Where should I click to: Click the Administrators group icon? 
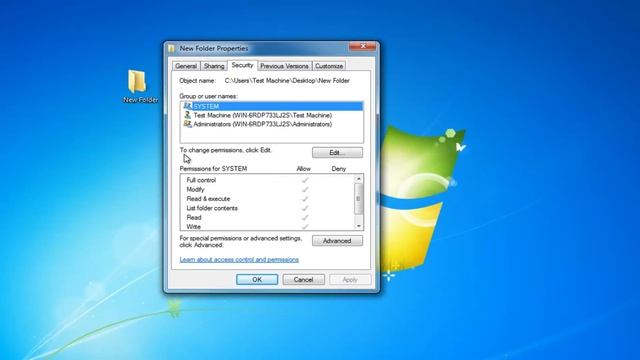[x=187, y=124]
